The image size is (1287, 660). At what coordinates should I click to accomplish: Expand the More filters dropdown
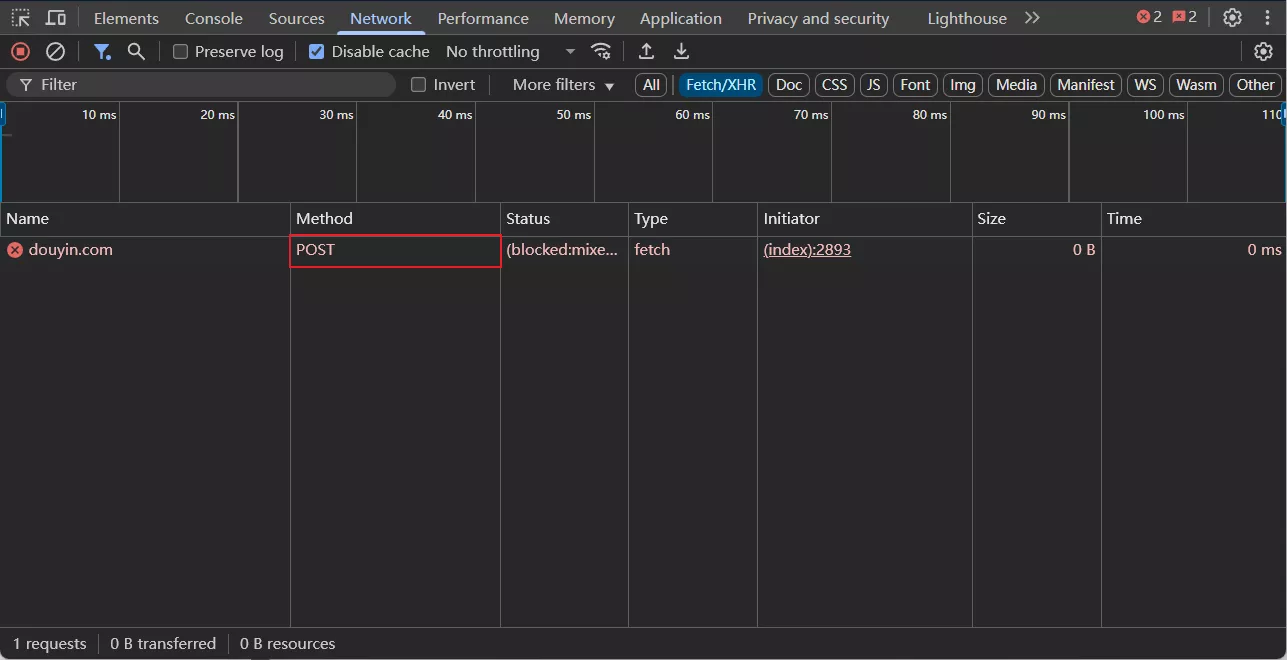click(563, 85)
